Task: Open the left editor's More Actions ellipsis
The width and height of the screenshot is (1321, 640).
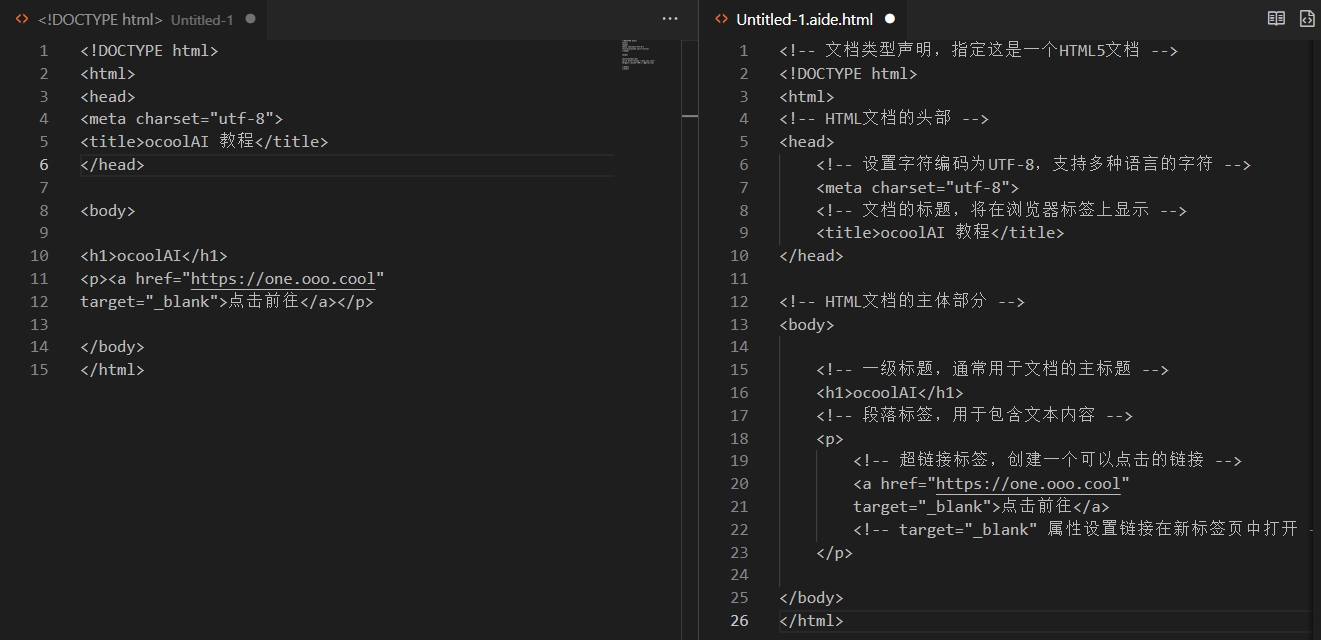Action: (x=670, y=18)
